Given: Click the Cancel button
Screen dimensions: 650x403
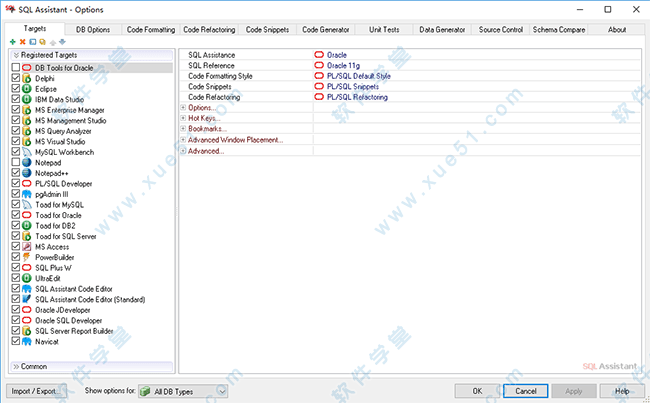Looking at the screenshot, I should [x=526, y=391].
